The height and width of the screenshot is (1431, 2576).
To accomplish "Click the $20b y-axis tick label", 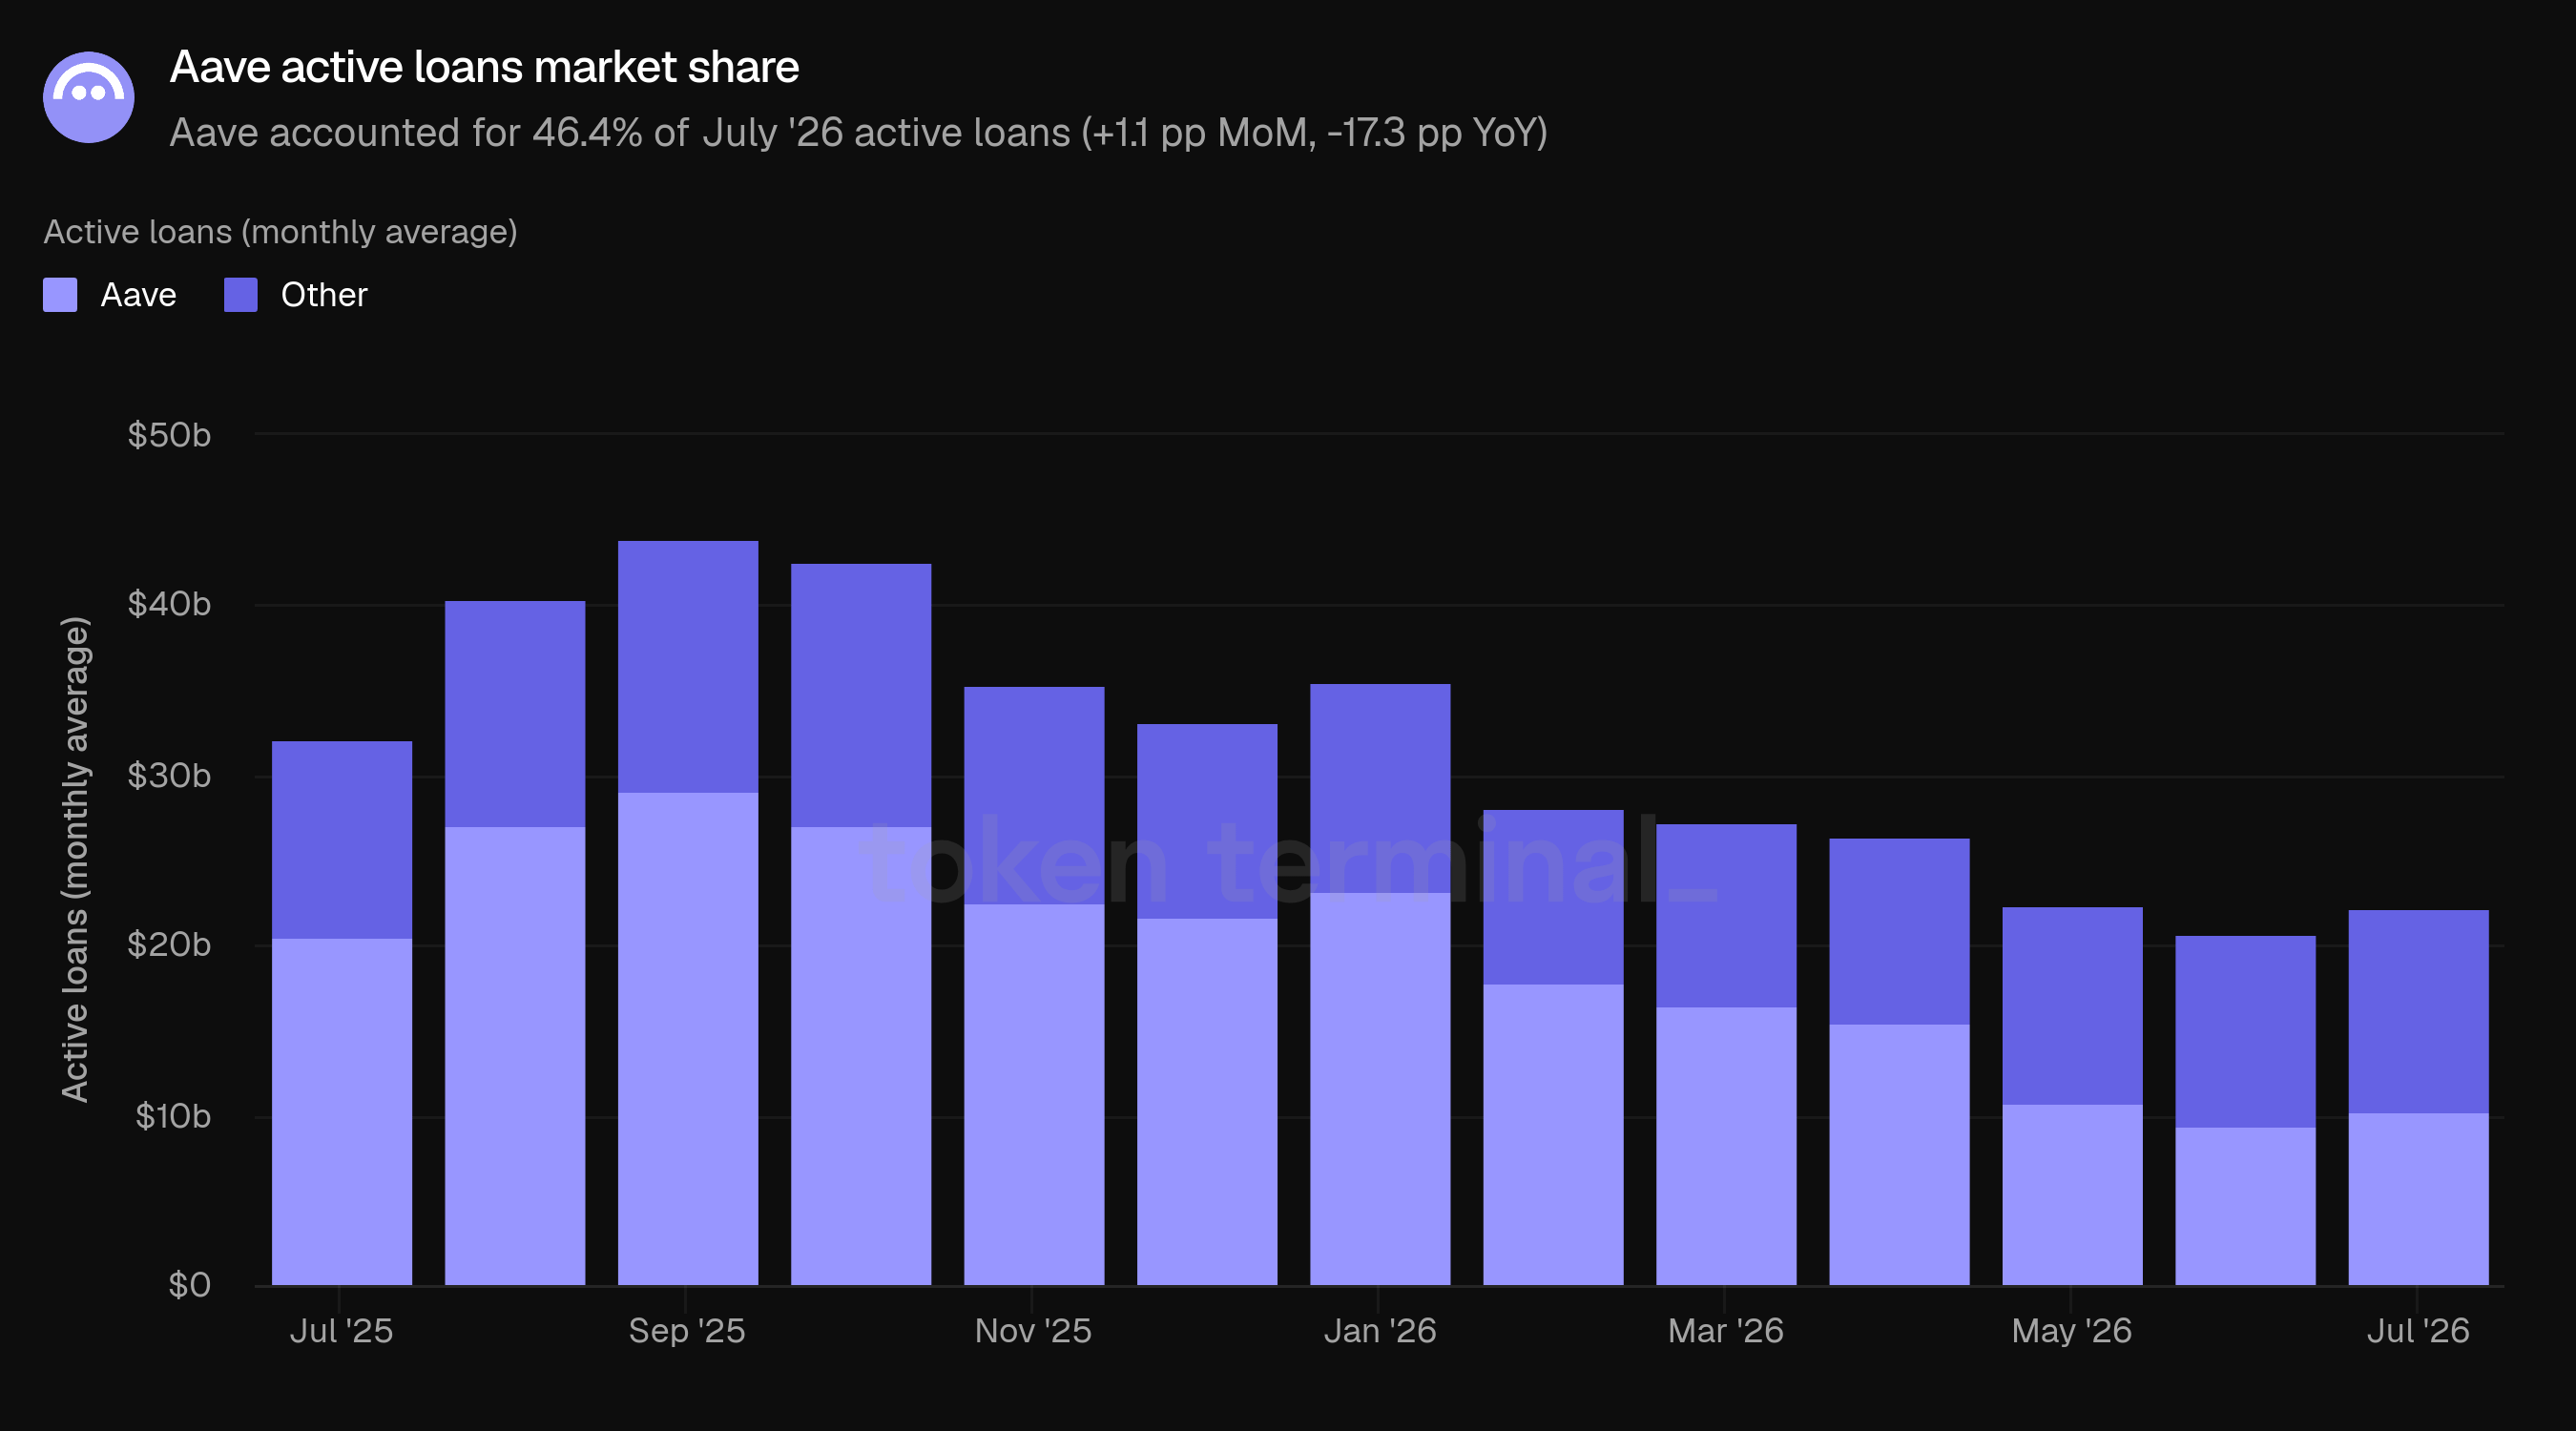I will tap(169, 944).
